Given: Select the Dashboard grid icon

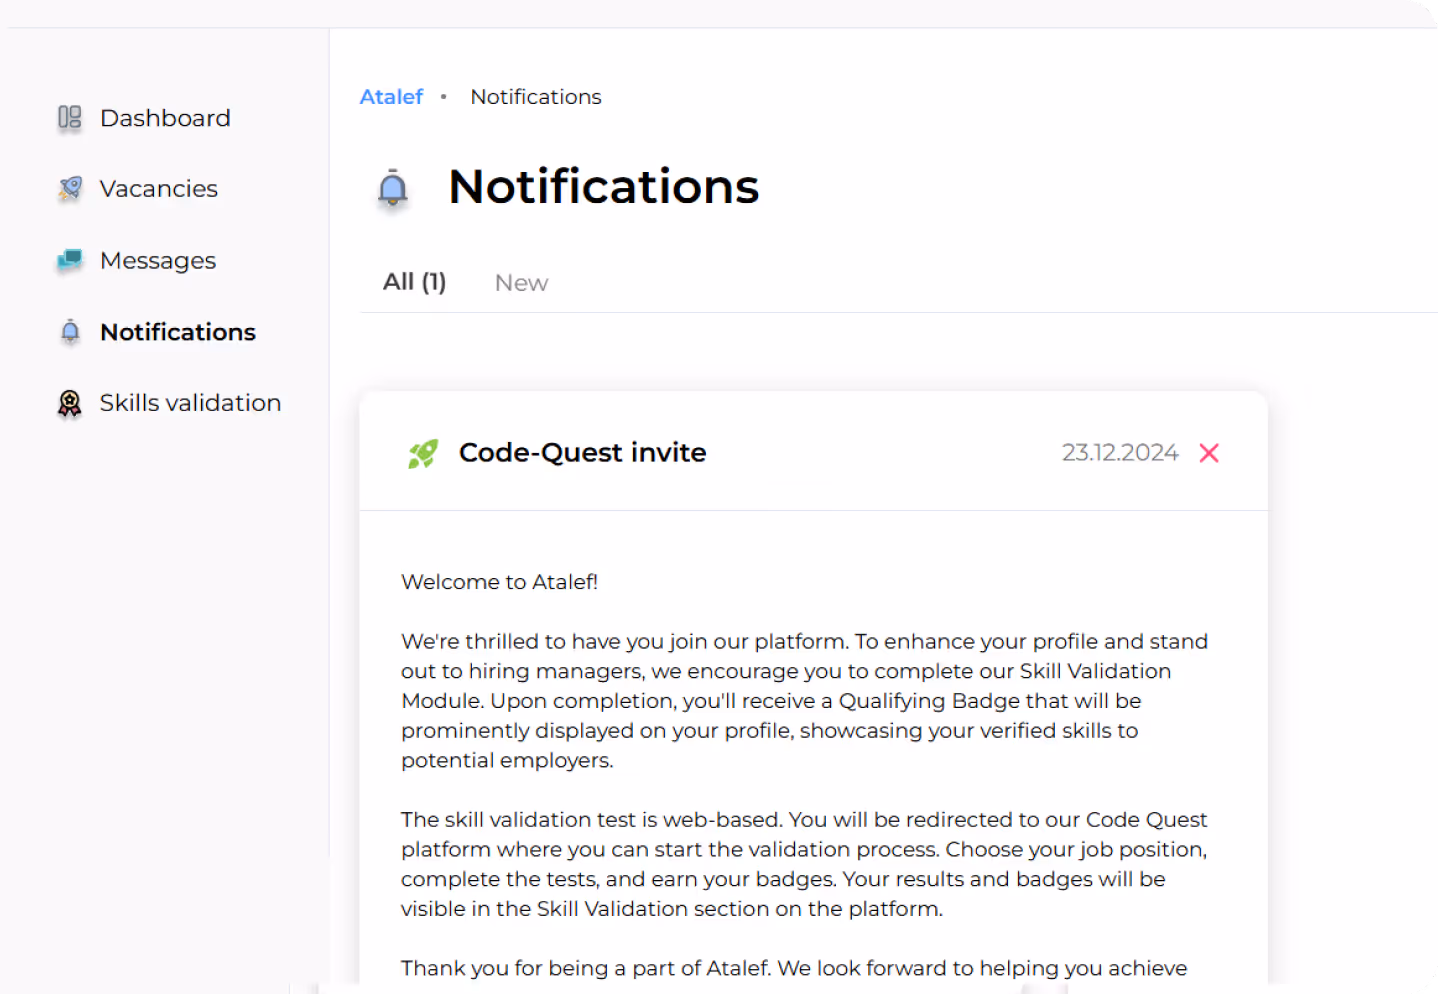Looking at the screenshot, I should click(68, 117).
